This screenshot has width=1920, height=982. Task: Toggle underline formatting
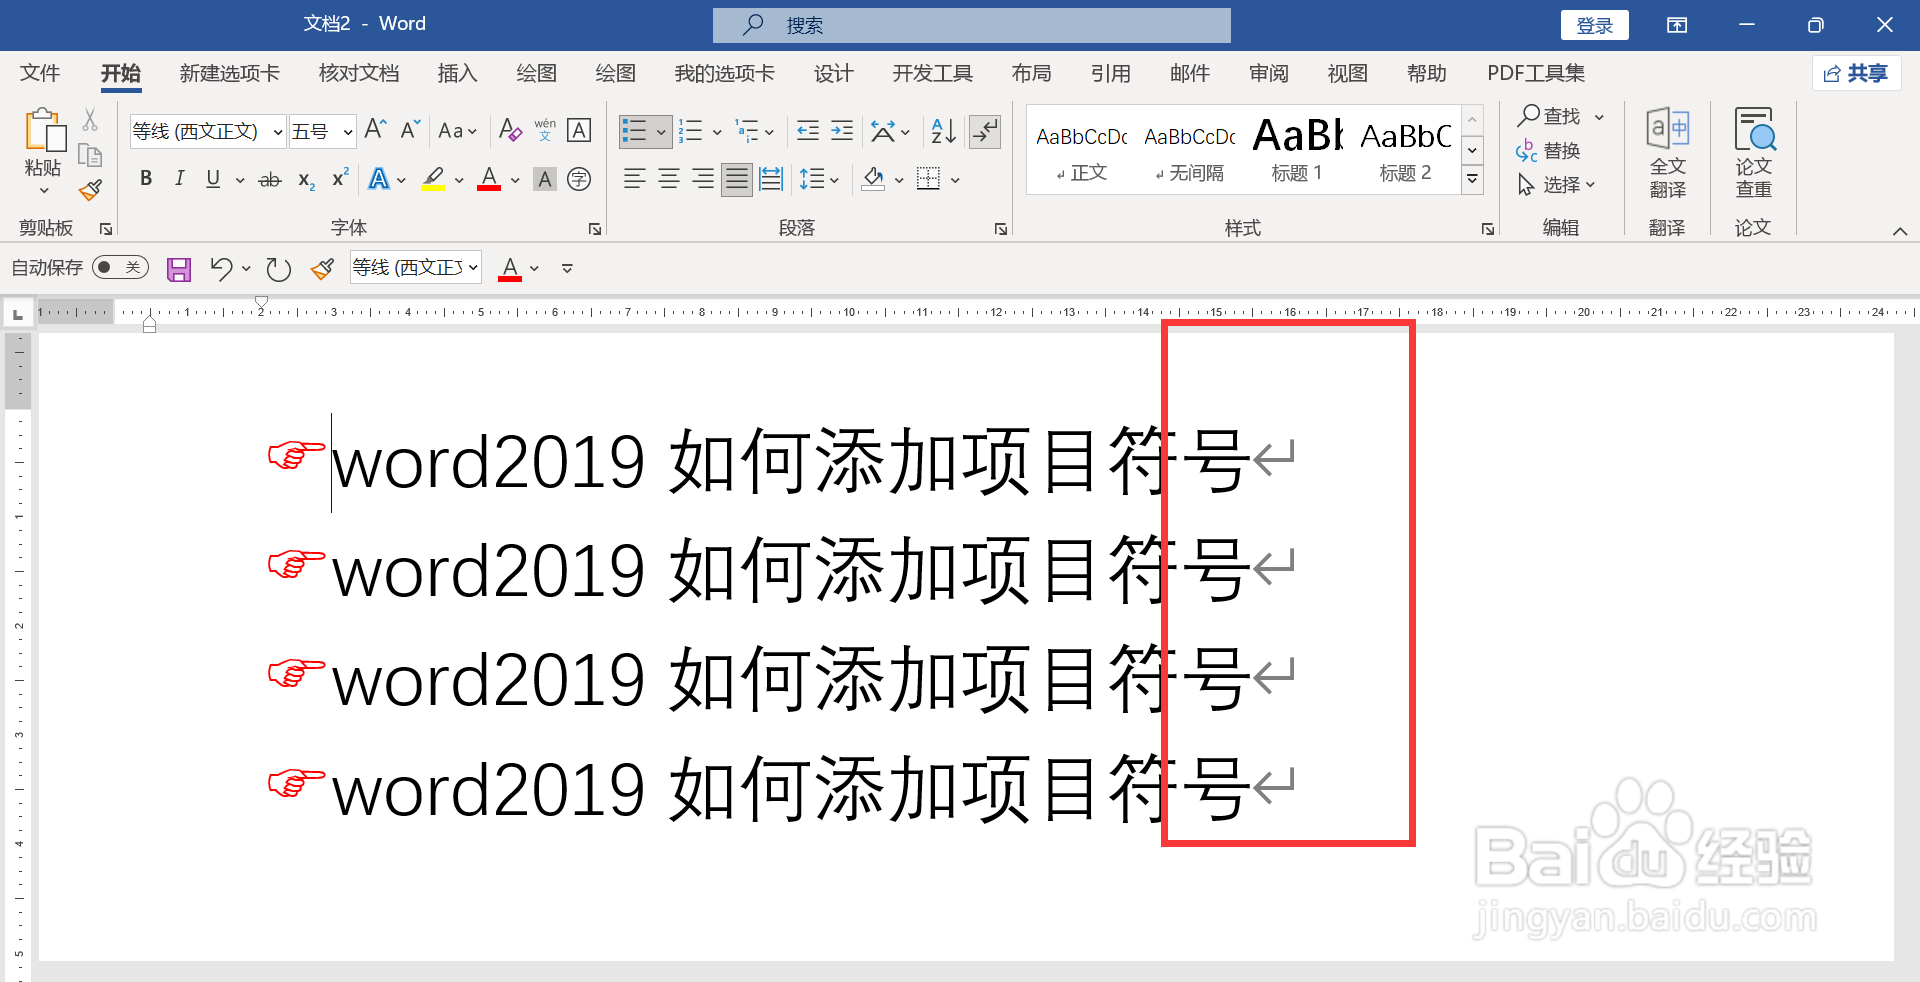pos(212,179)
